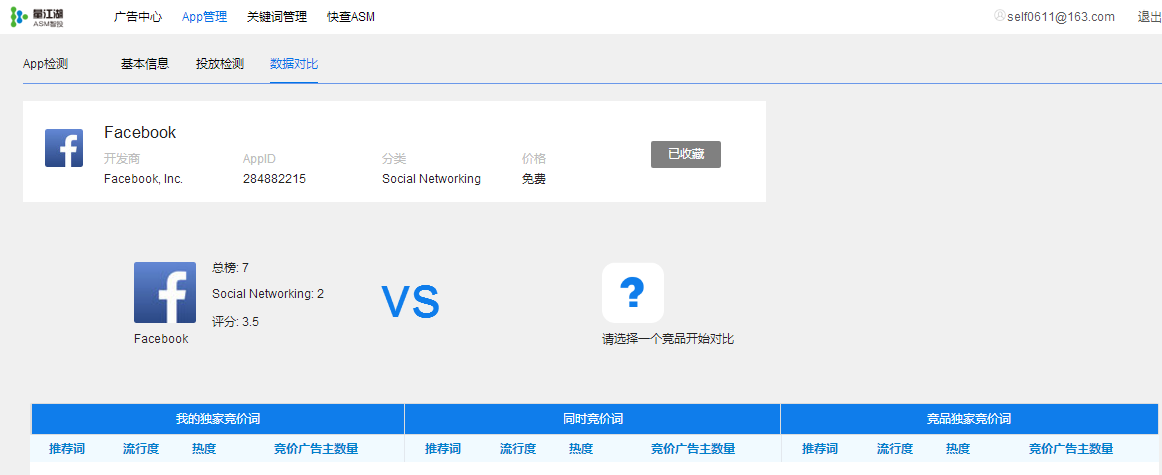The width and height of the screenshot is (1162, 475).
Task: Click the 退出 logout link
Action: (1149, 16)
